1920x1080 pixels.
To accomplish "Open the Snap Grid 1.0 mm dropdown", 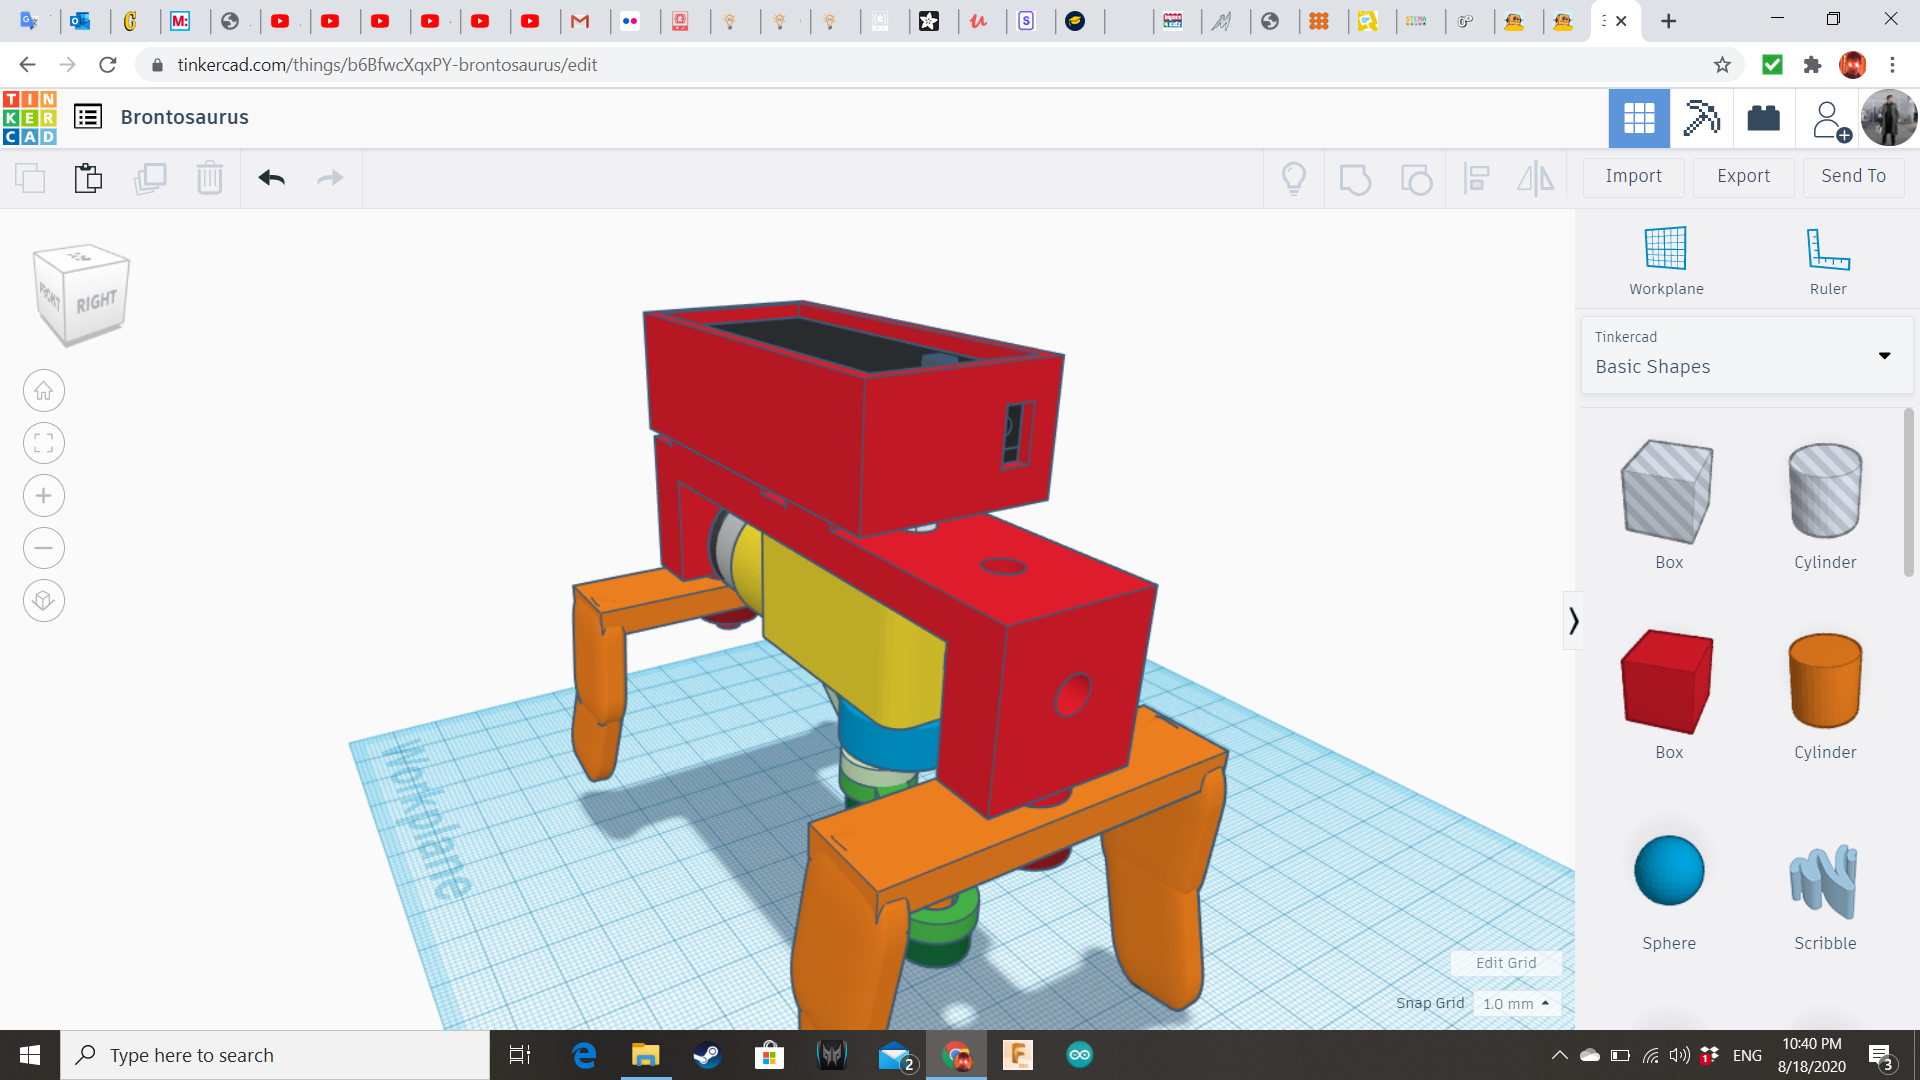I will 1516,1003.
